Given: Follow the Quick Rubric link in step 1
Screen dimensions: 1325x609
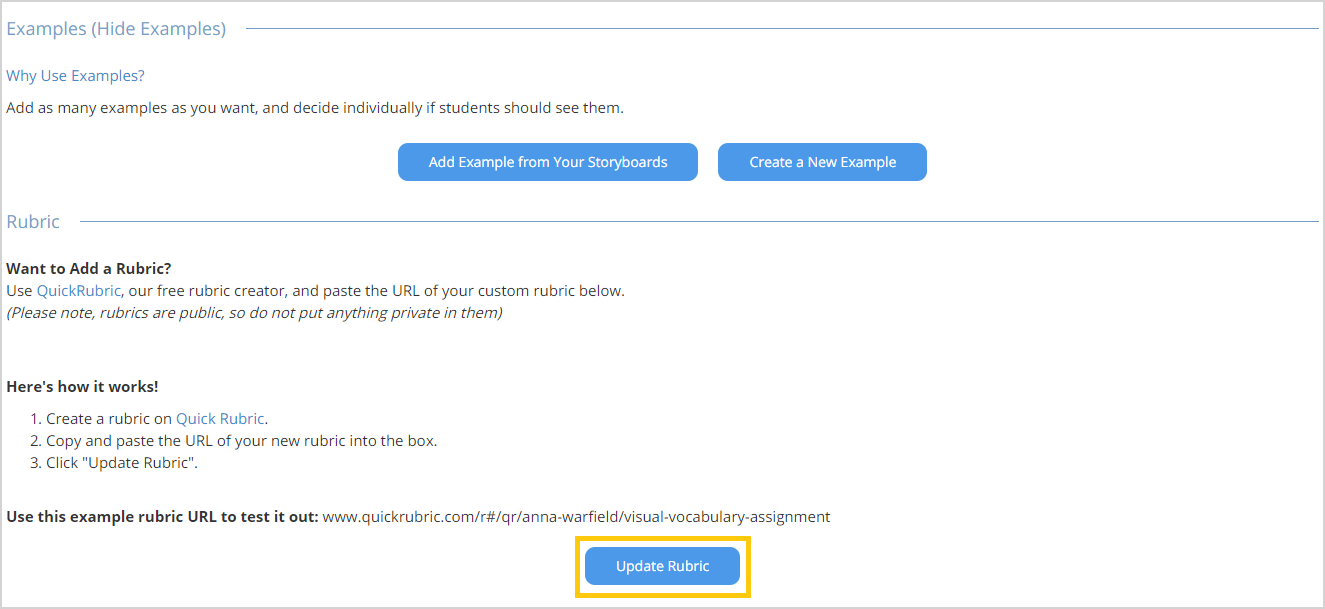Looking at the screenshot, I should pyautogui.click(x=220, y=419).
